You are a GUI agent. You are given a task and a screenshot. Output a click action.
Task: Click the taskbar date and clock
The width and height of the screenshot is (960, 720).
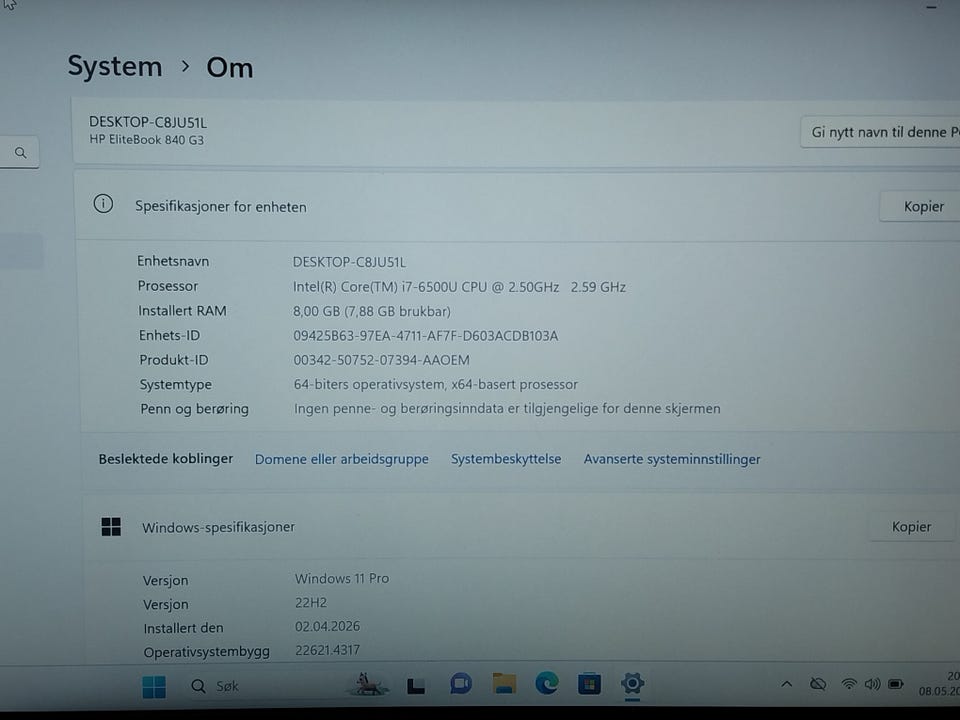(x=939, y=684)
